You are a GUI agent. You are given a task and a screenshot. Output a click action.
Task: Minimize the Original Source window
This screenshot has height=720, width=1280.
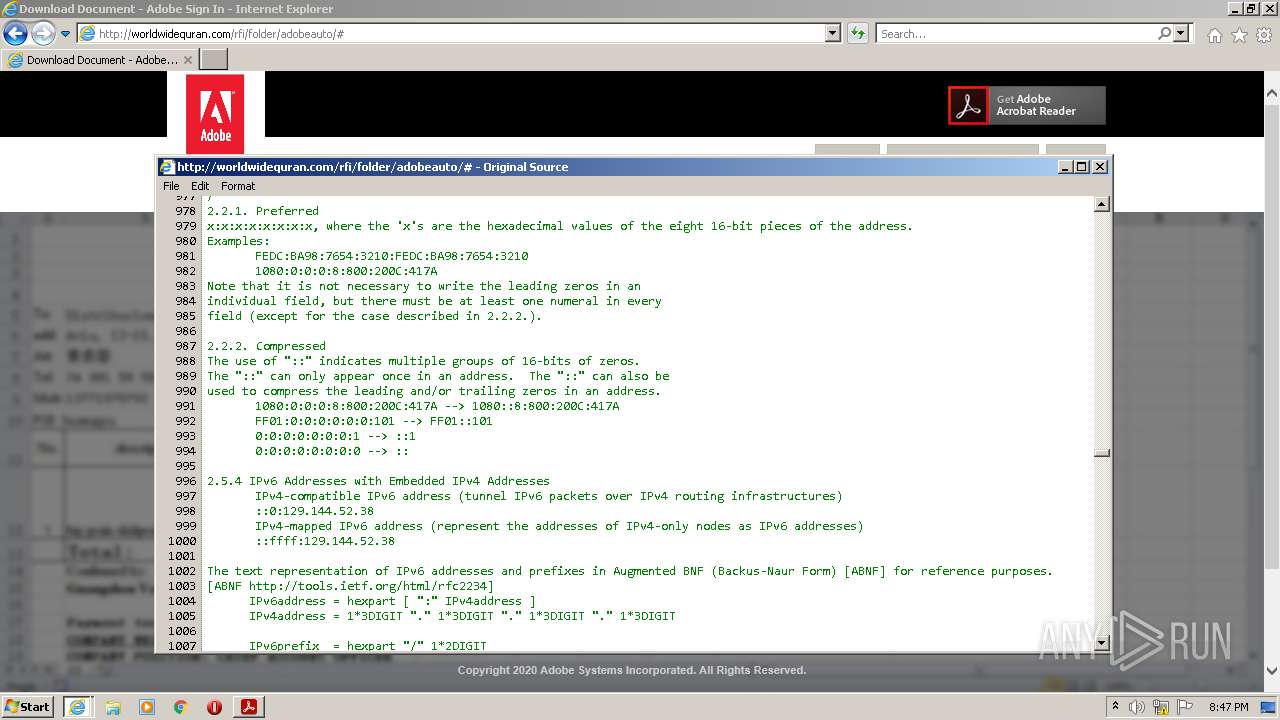(1065, 167)
